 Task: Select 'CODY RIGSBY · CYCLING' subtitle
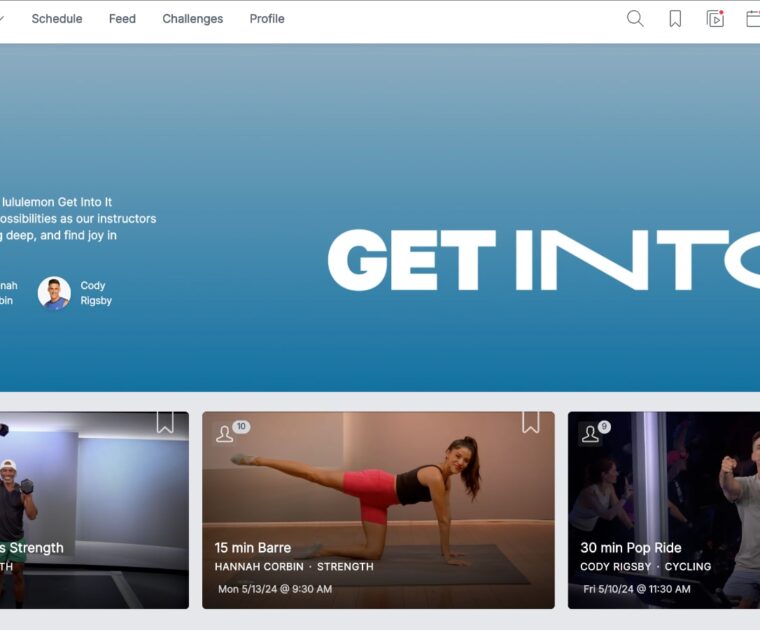tap(646, 567)
